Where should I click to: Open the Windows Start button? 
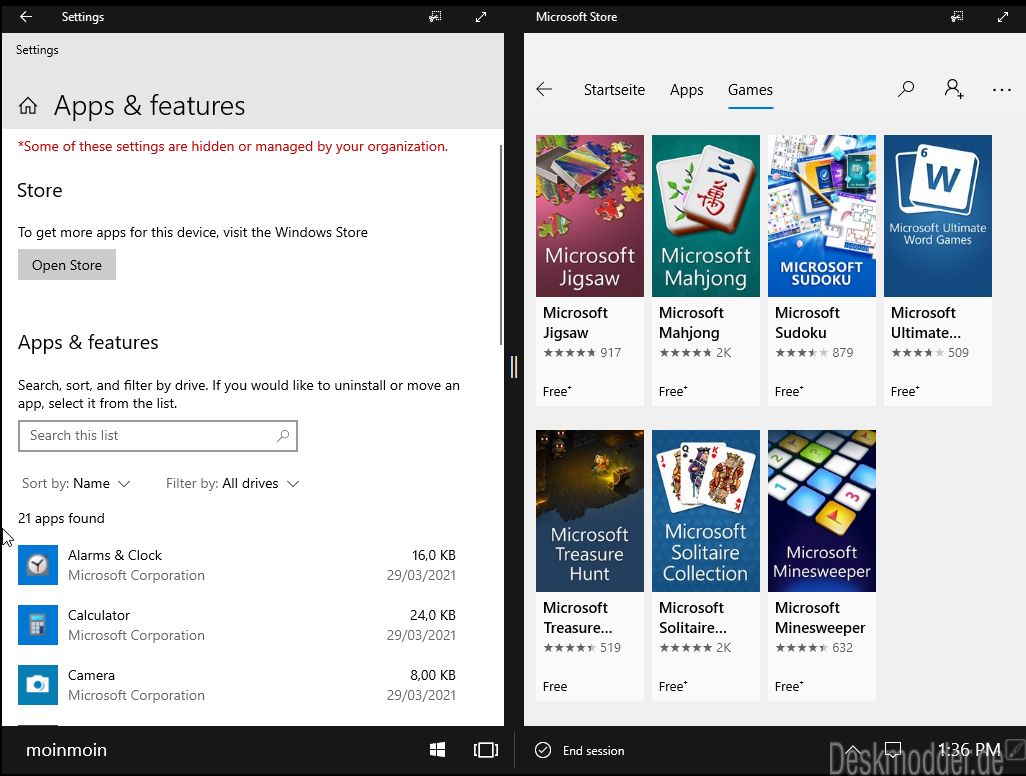(x=437, y=750)
